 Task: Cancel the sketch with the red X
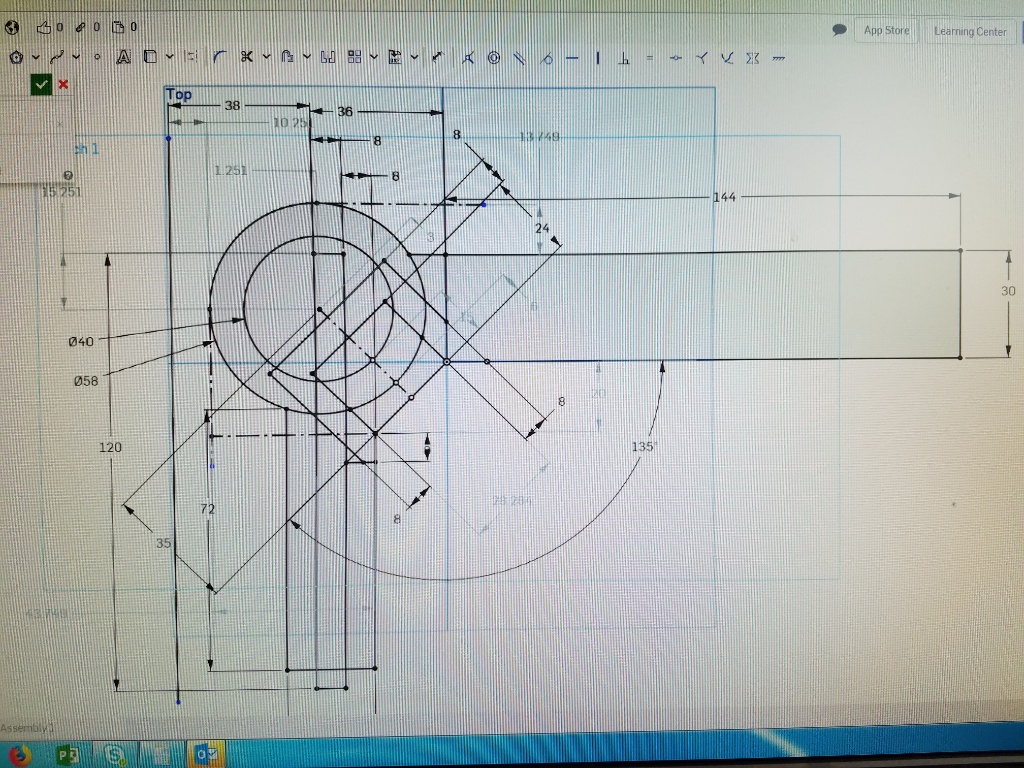pyautogui.click(x=64, y=85)
